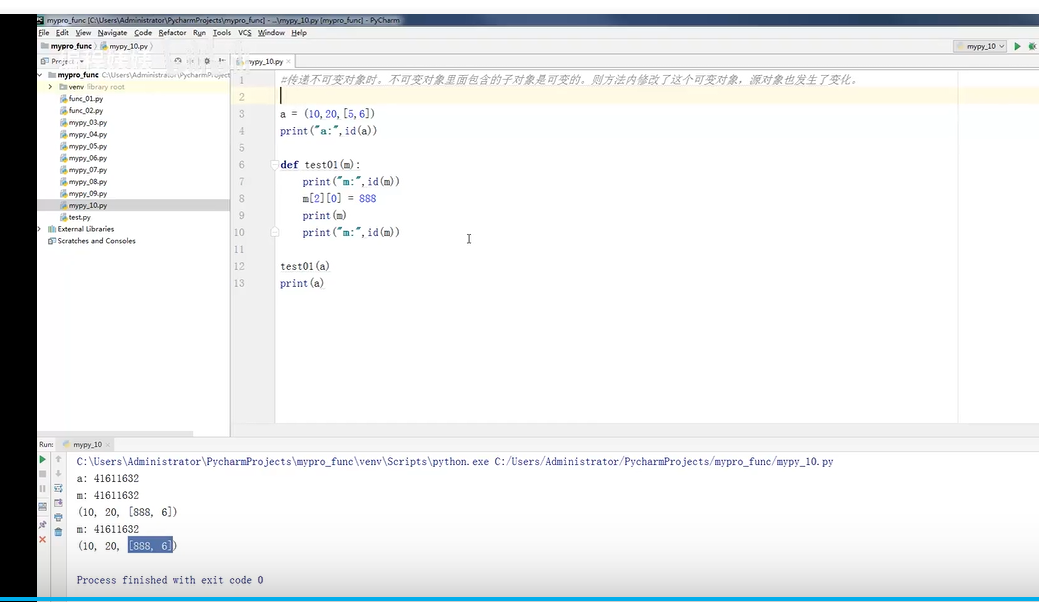
Task: Open the VCS menu
Action: click(x=245, y=32)
